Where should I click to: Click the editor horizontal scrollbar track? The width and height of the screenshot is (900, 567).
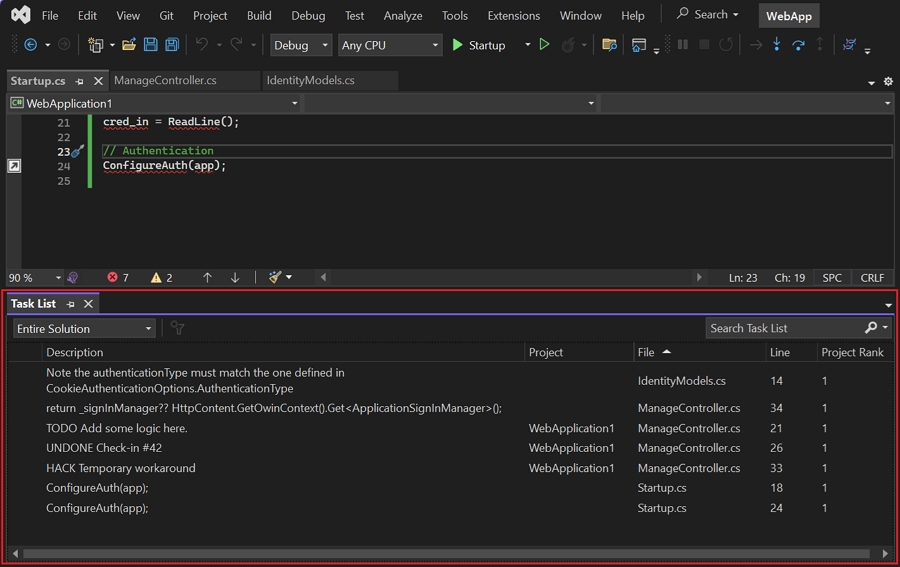[x=511, y=278]
